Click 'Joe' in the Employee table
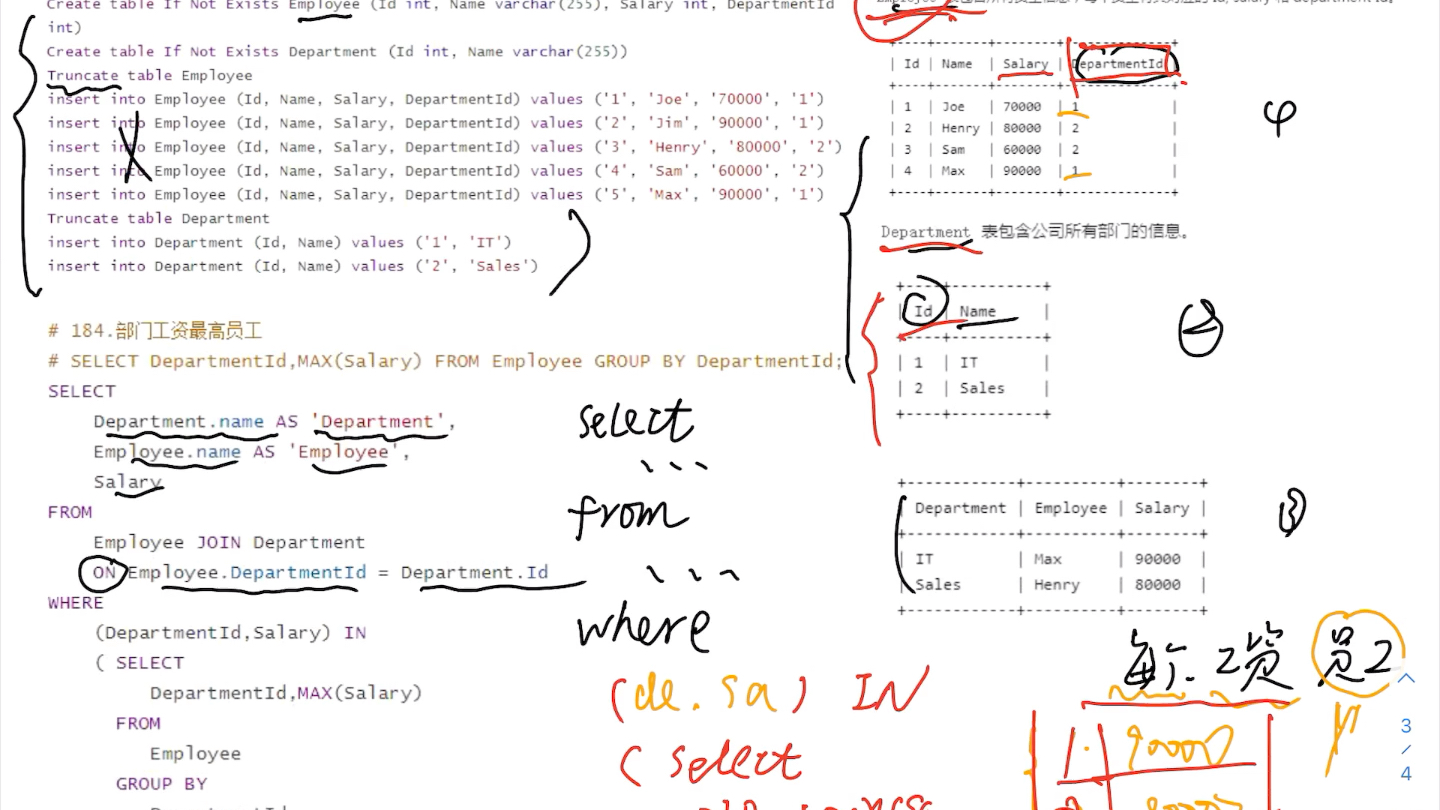 [953, 107]
